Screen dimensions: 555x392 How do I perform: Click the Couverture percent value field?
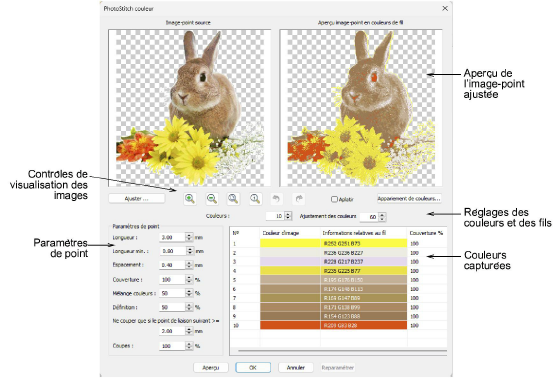click(x=172, y=280)
